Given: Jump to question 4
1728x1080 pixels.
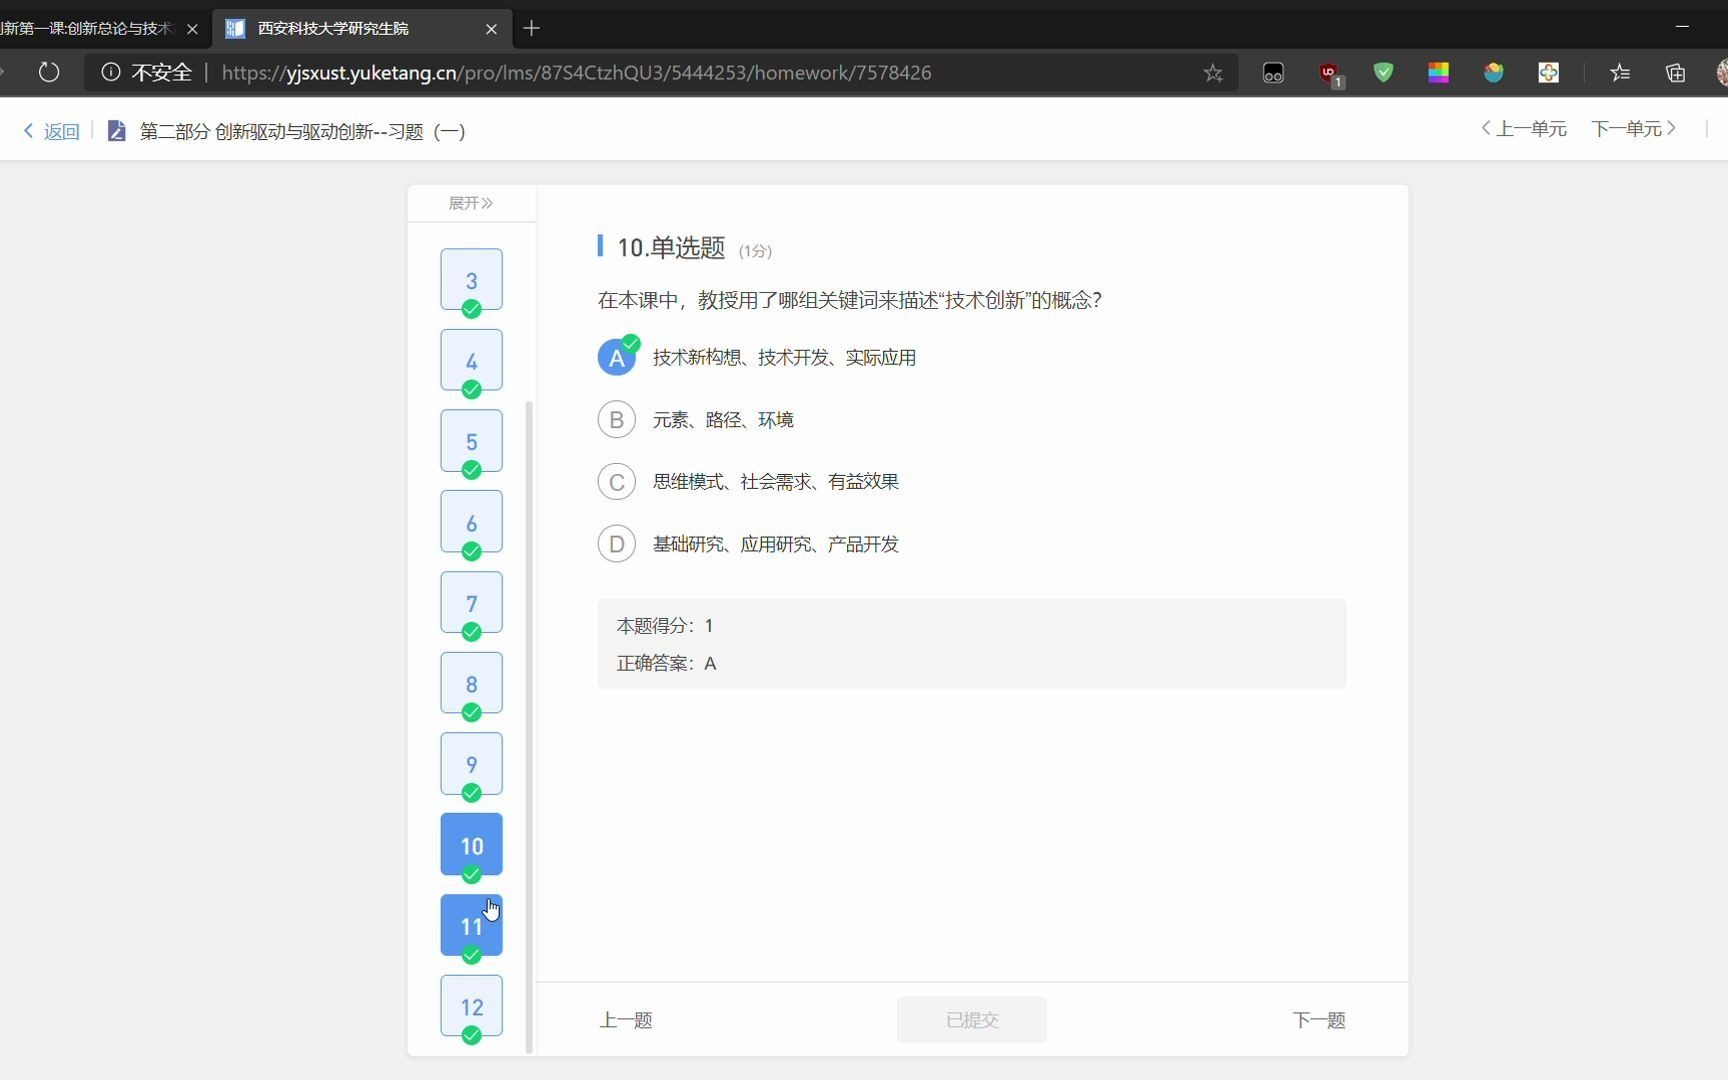Looking at the screenshot, I should coord(472,361).
